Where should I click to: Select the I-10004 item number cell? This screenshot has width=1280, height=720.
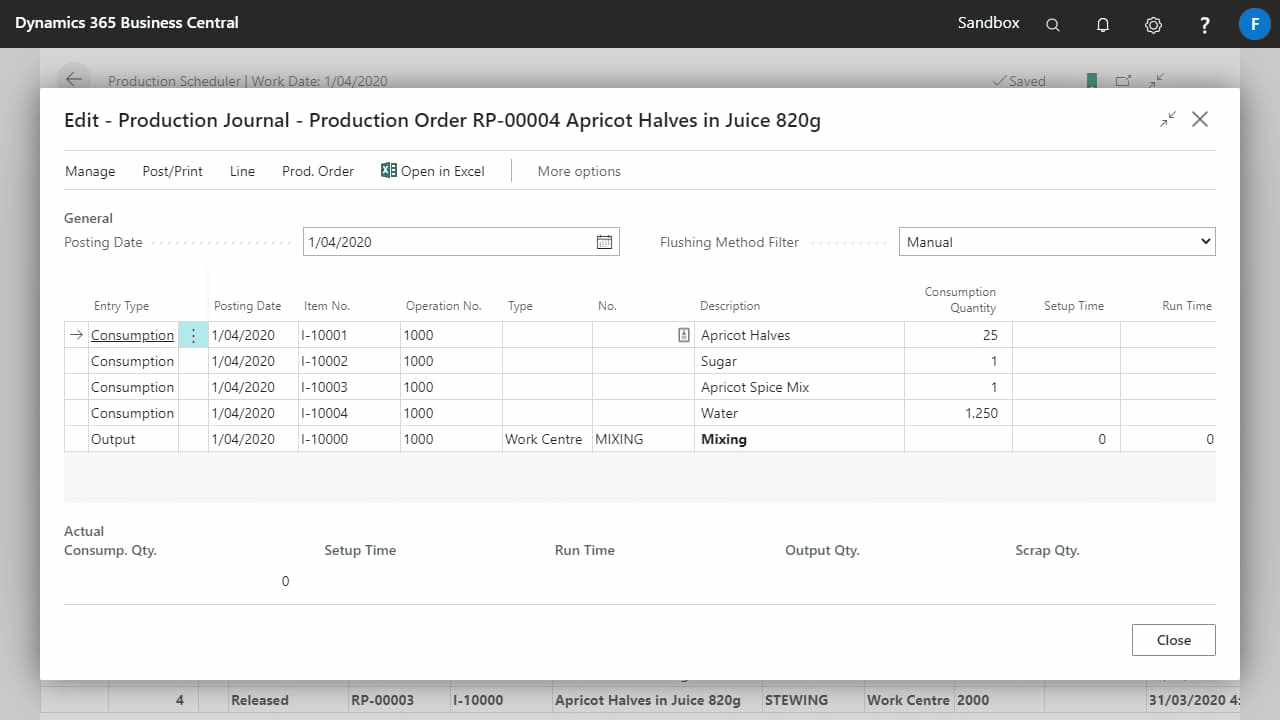coord(349,413)
